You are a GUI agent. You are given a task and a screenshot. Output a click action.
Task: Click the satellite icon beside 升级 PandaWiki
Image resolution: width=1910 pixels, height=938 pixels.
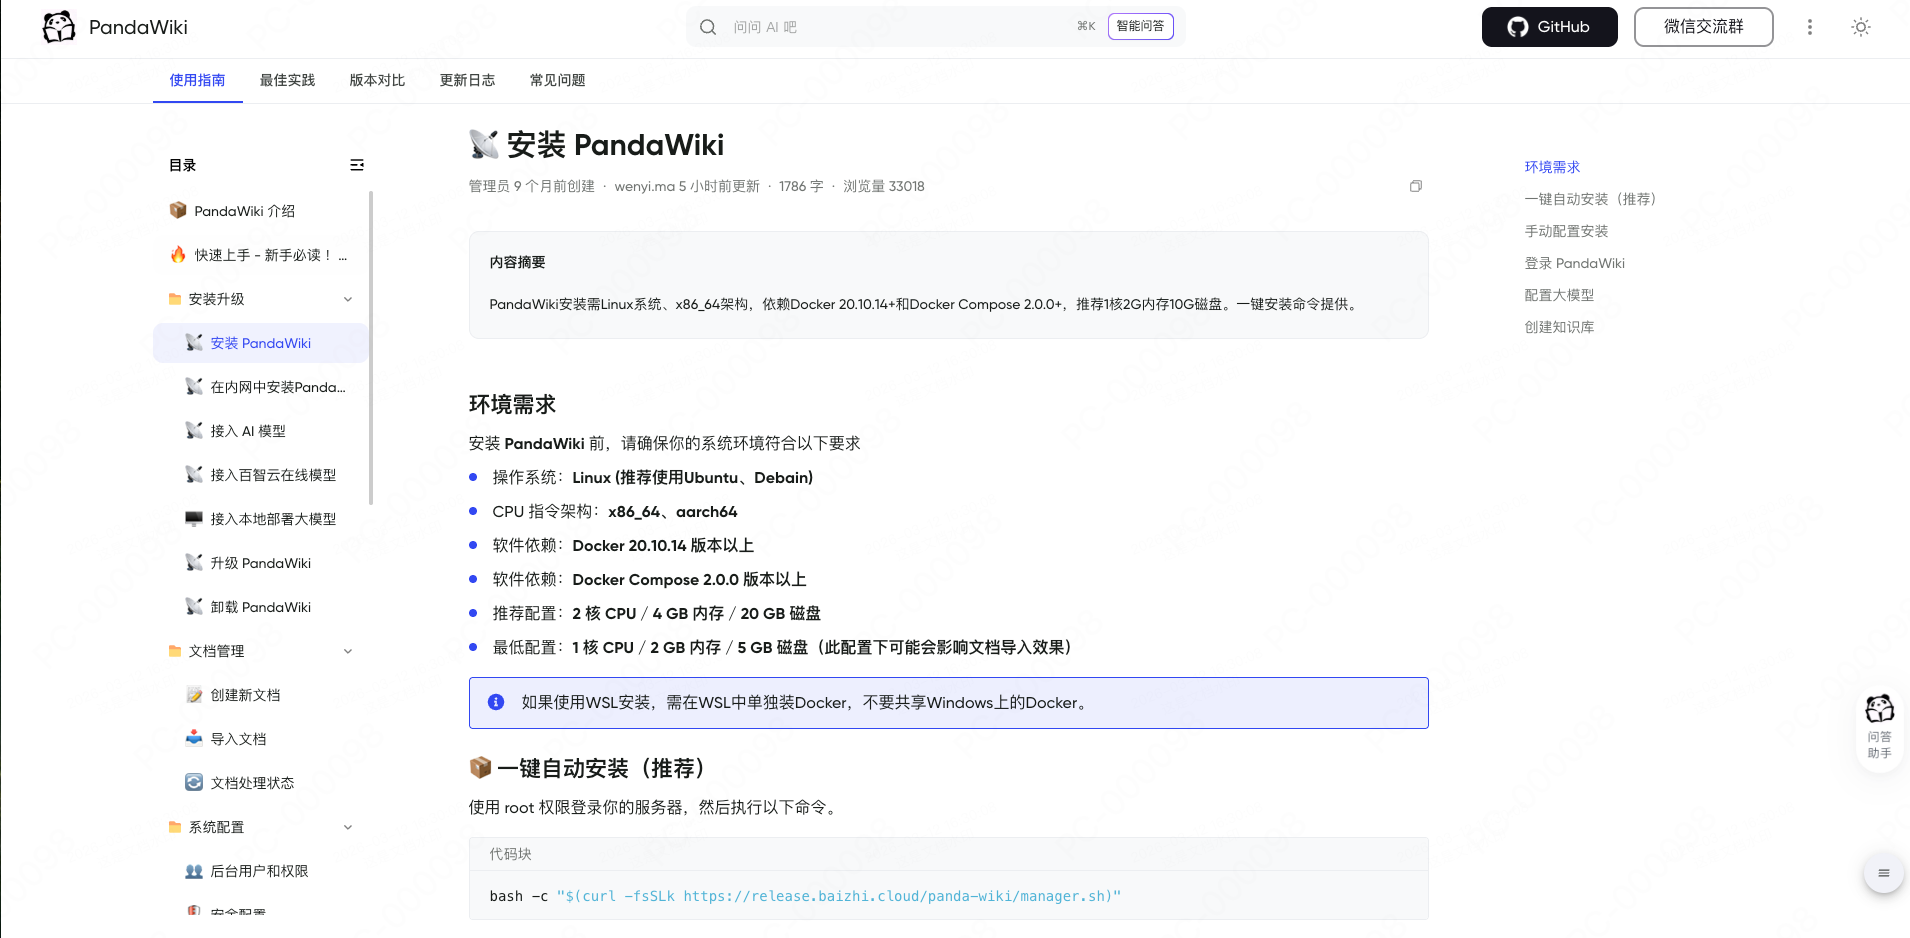coord(194,562)
